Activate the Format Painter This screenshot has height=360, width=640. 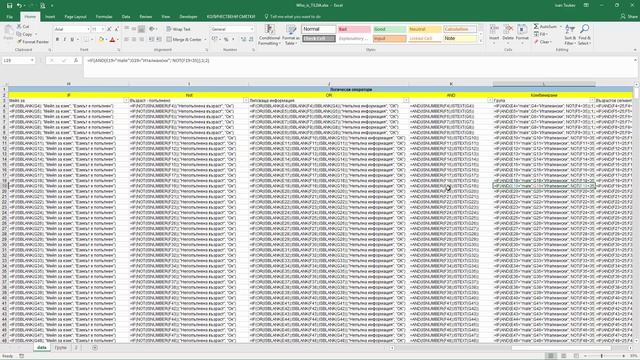[x=33, y=42]
